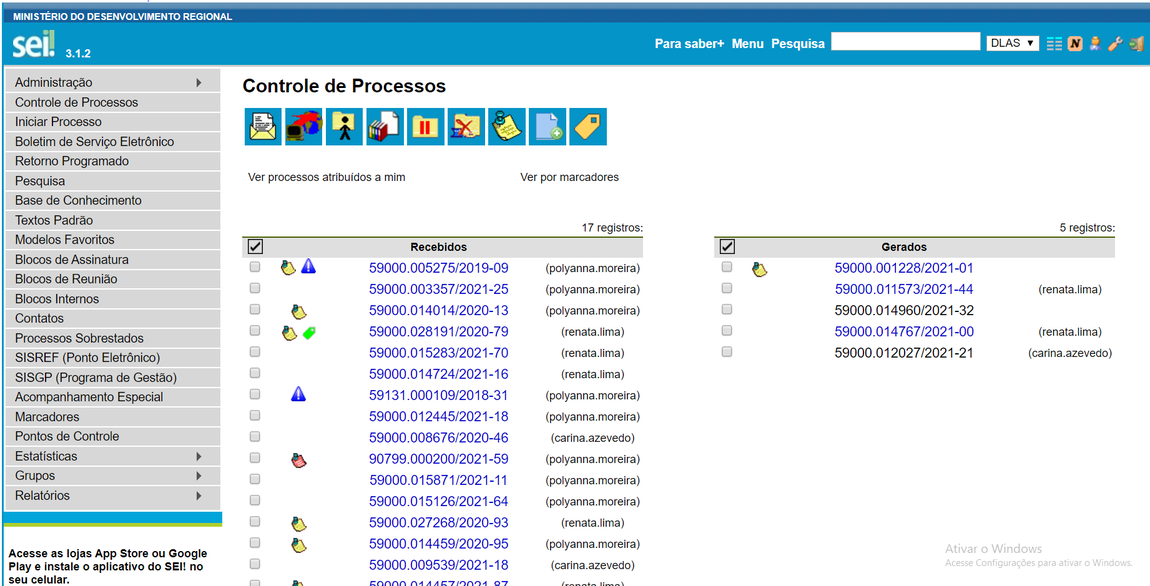Open the DLAS unit dropdown
The height and width of the screenshot is (586, 1150).
click(1012, 44)
